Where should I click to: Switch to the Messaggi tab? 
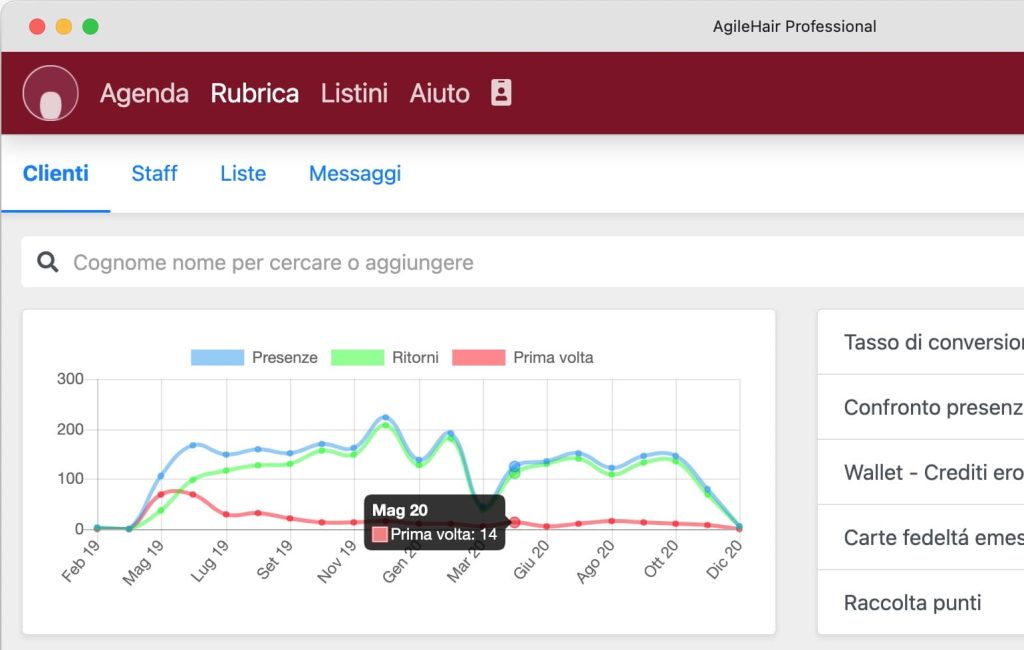[x=355, y=173]
